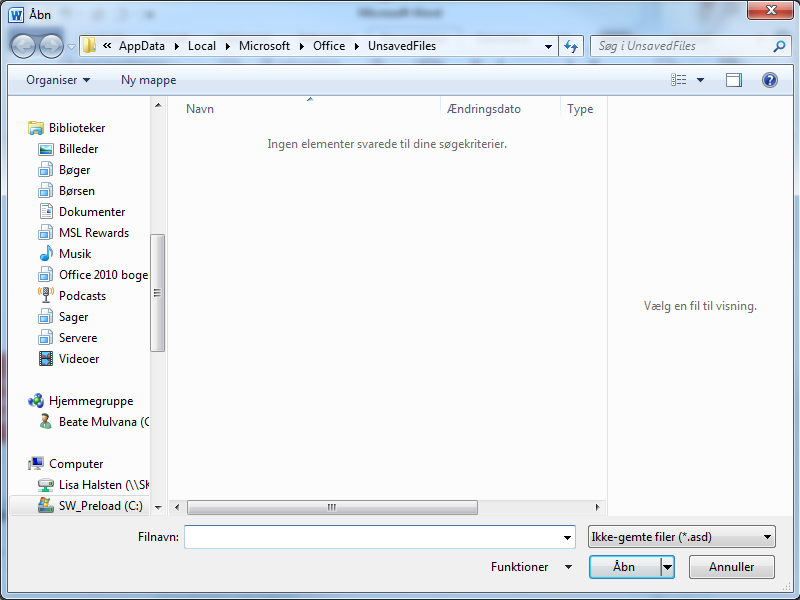Viewport: 800px width, 600px height.
Task: Click the refresh icon beside address bar
Action: [571, 46]
